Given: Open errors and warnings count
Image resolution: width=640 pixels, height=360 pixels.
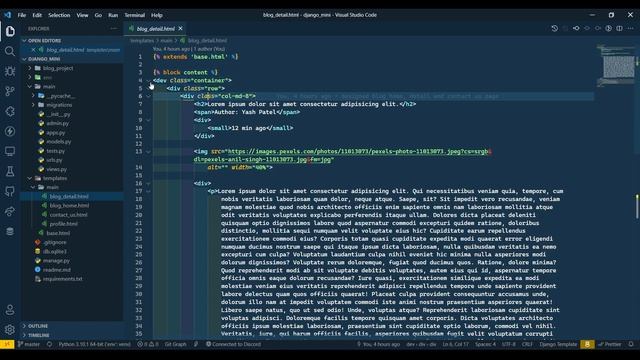Looking at the screenshot, I should coord(148,344).
